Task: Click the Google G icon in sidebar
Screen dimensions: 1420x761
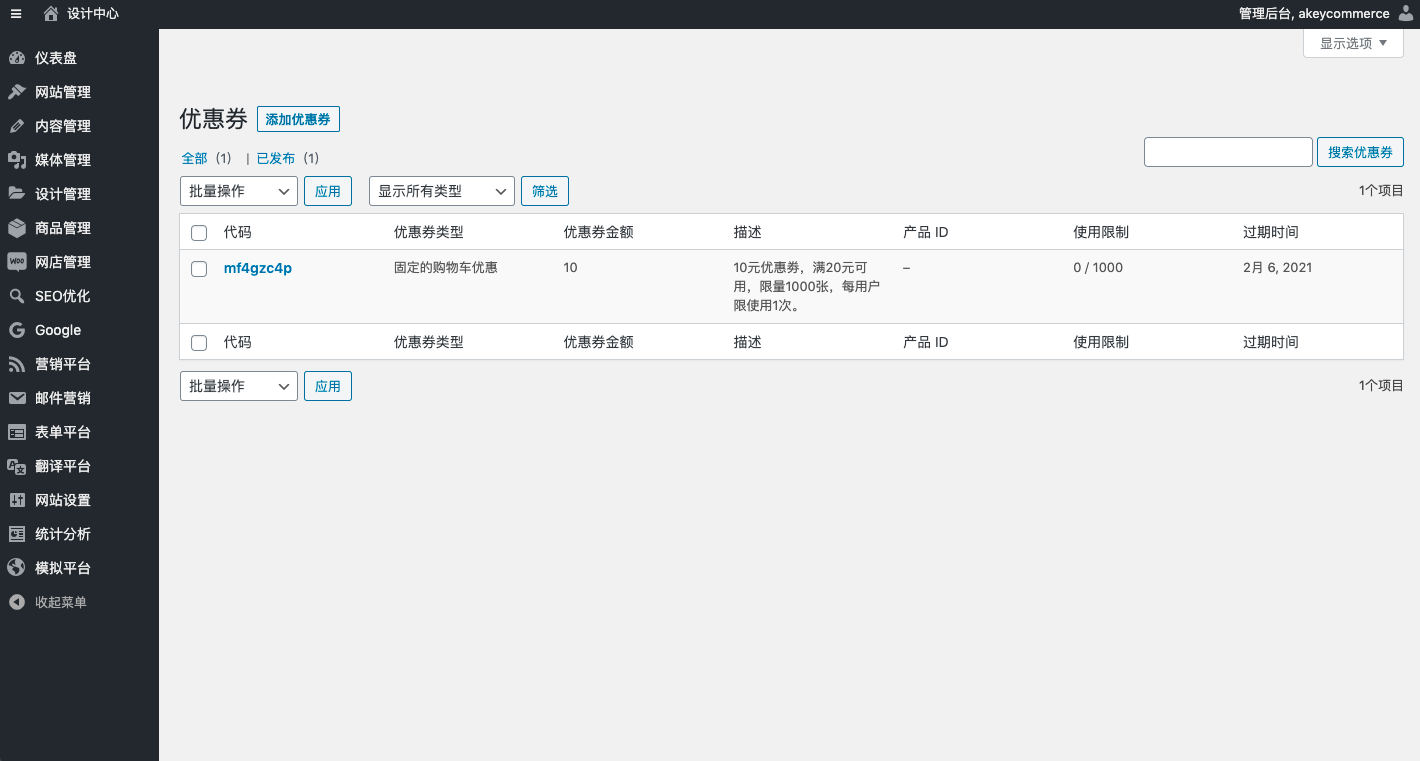Action: tap(17, 330)
